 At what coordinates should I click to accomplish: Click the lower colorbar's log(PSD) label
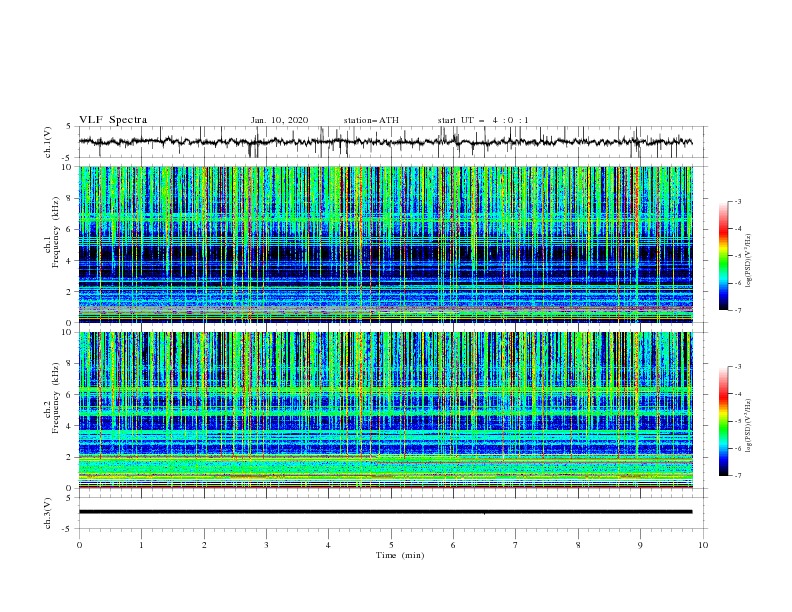(x=748, y=426)
